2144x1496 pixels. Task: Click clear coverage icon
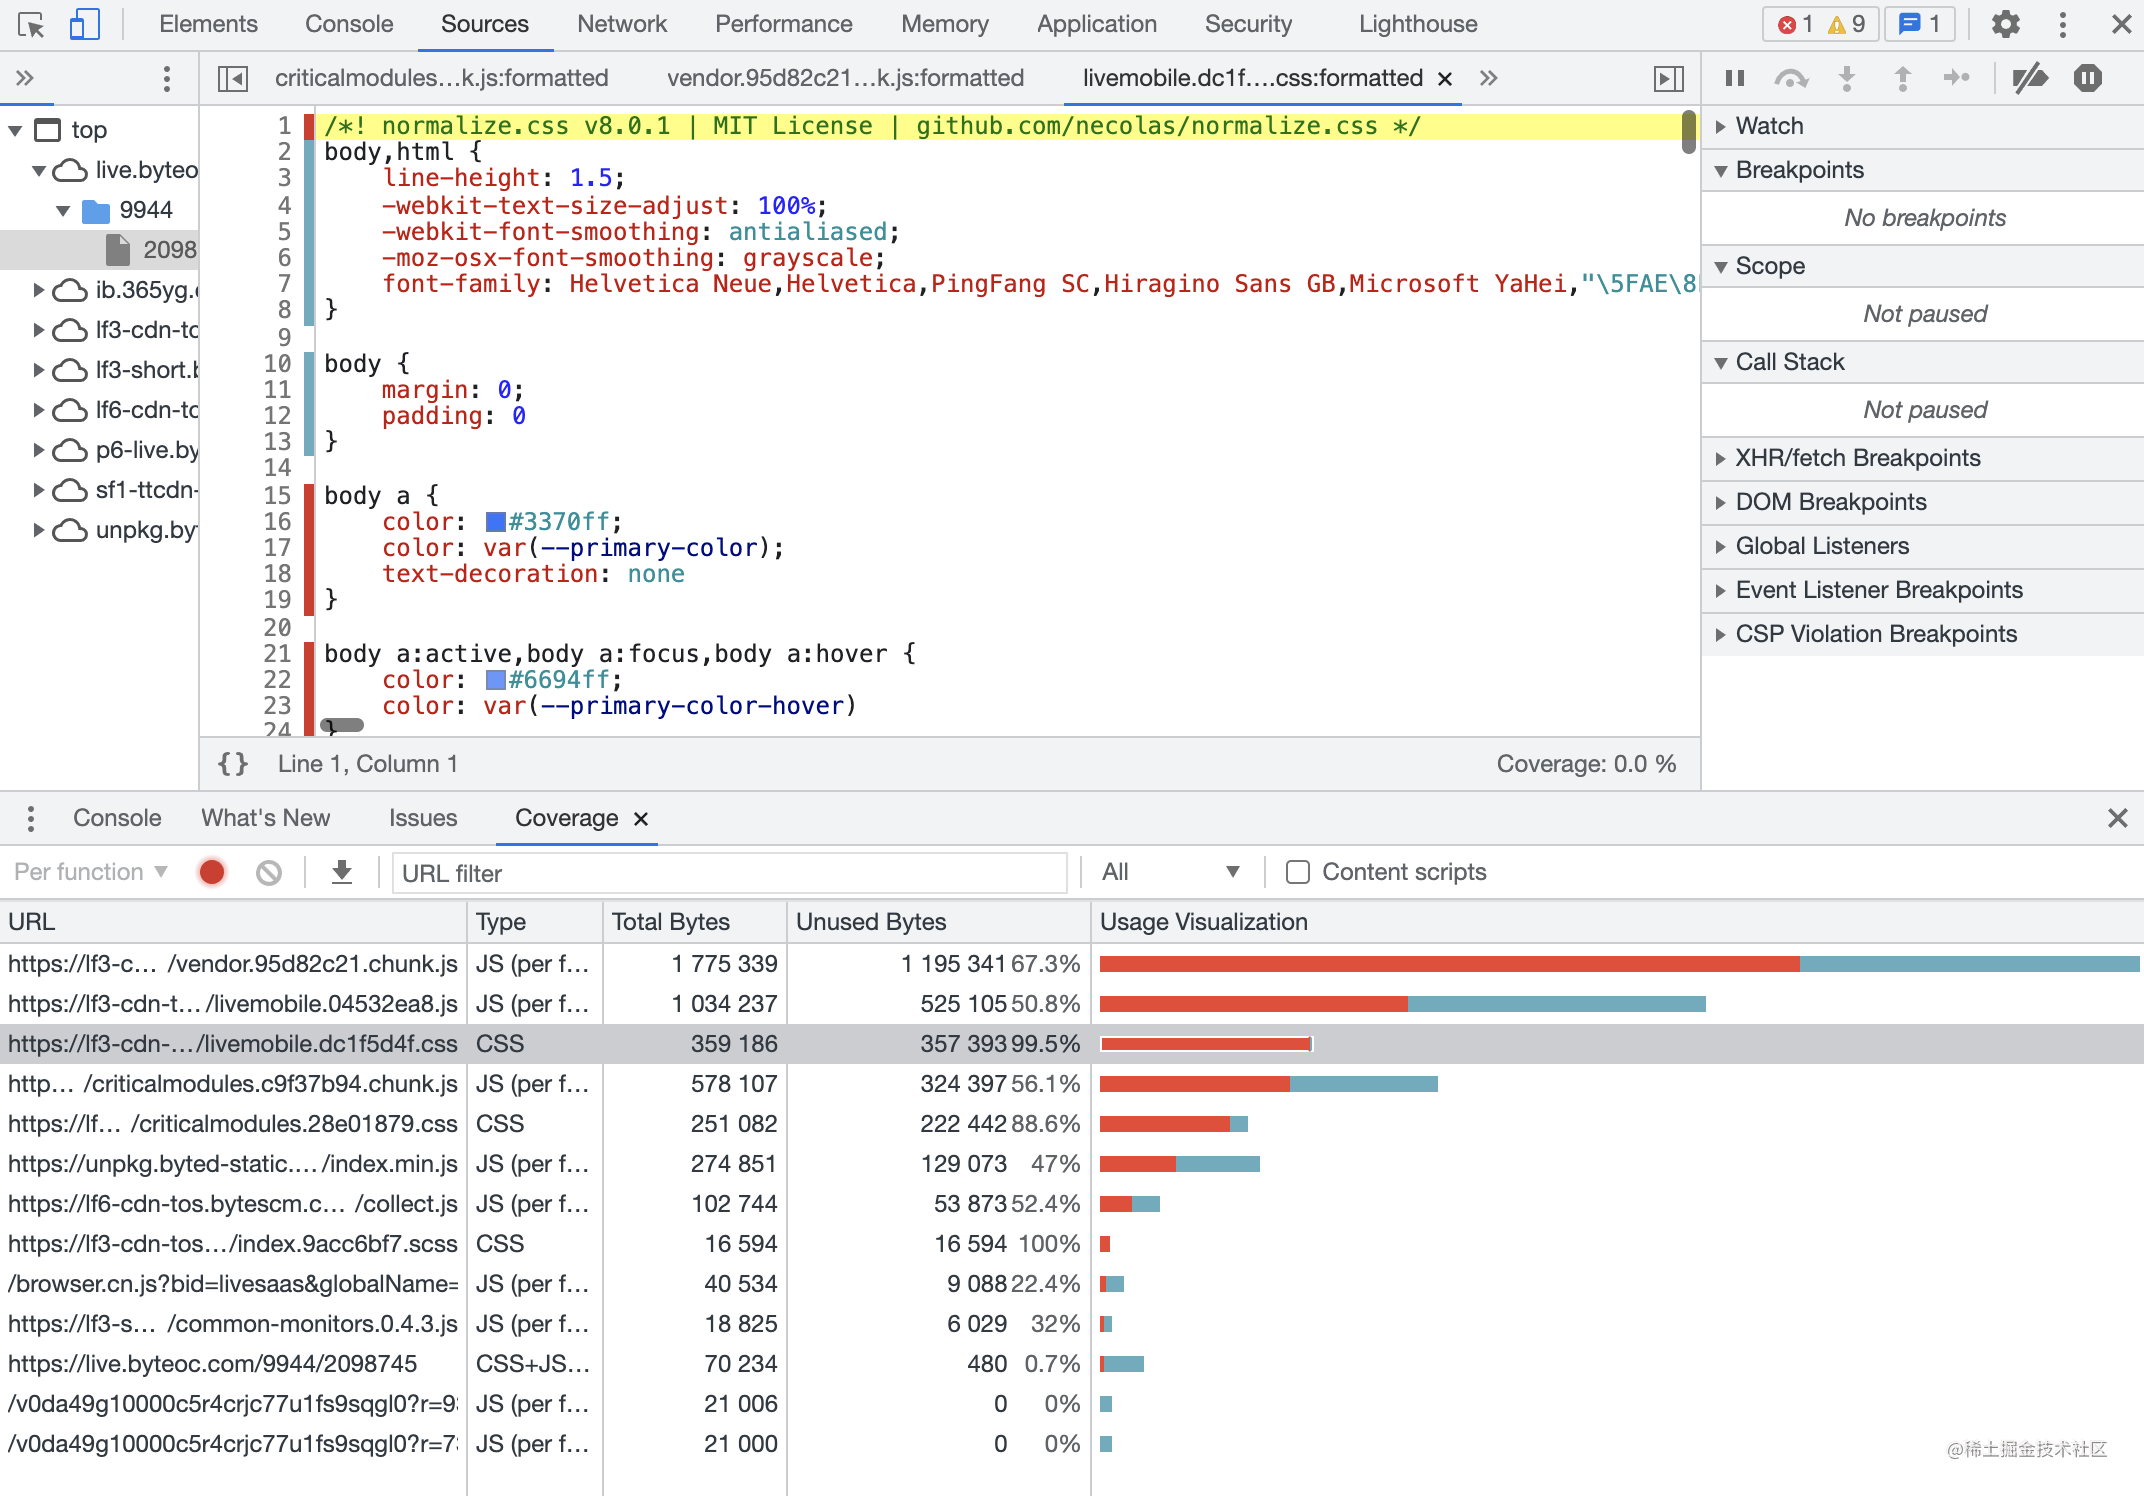coord(268,872)
